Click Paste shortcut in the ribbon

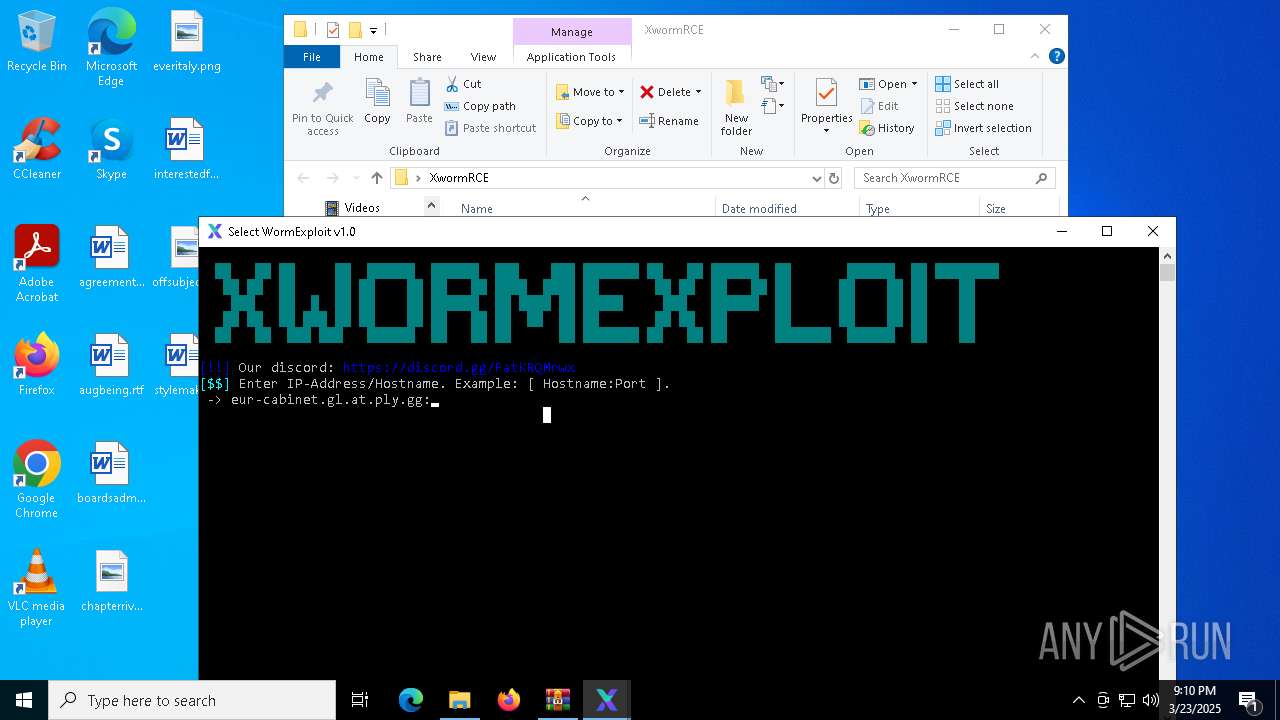[491, 128]
